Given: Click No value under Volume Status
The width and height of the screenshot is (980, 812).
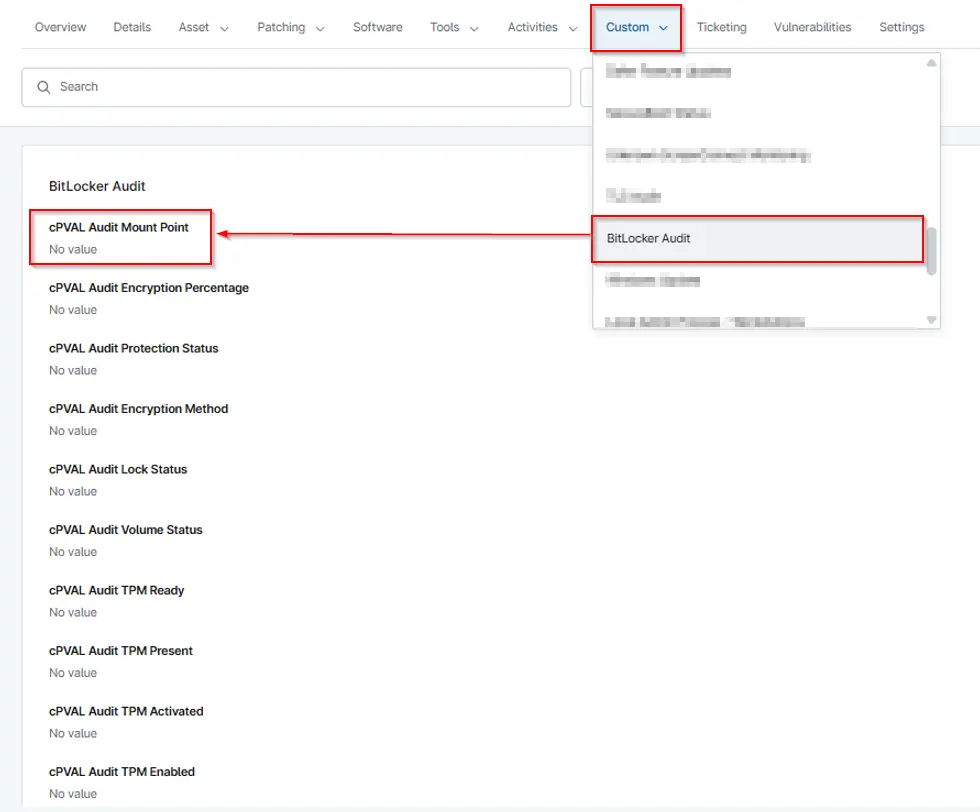Looking at the screenshot, I should (x=73, y=552).
